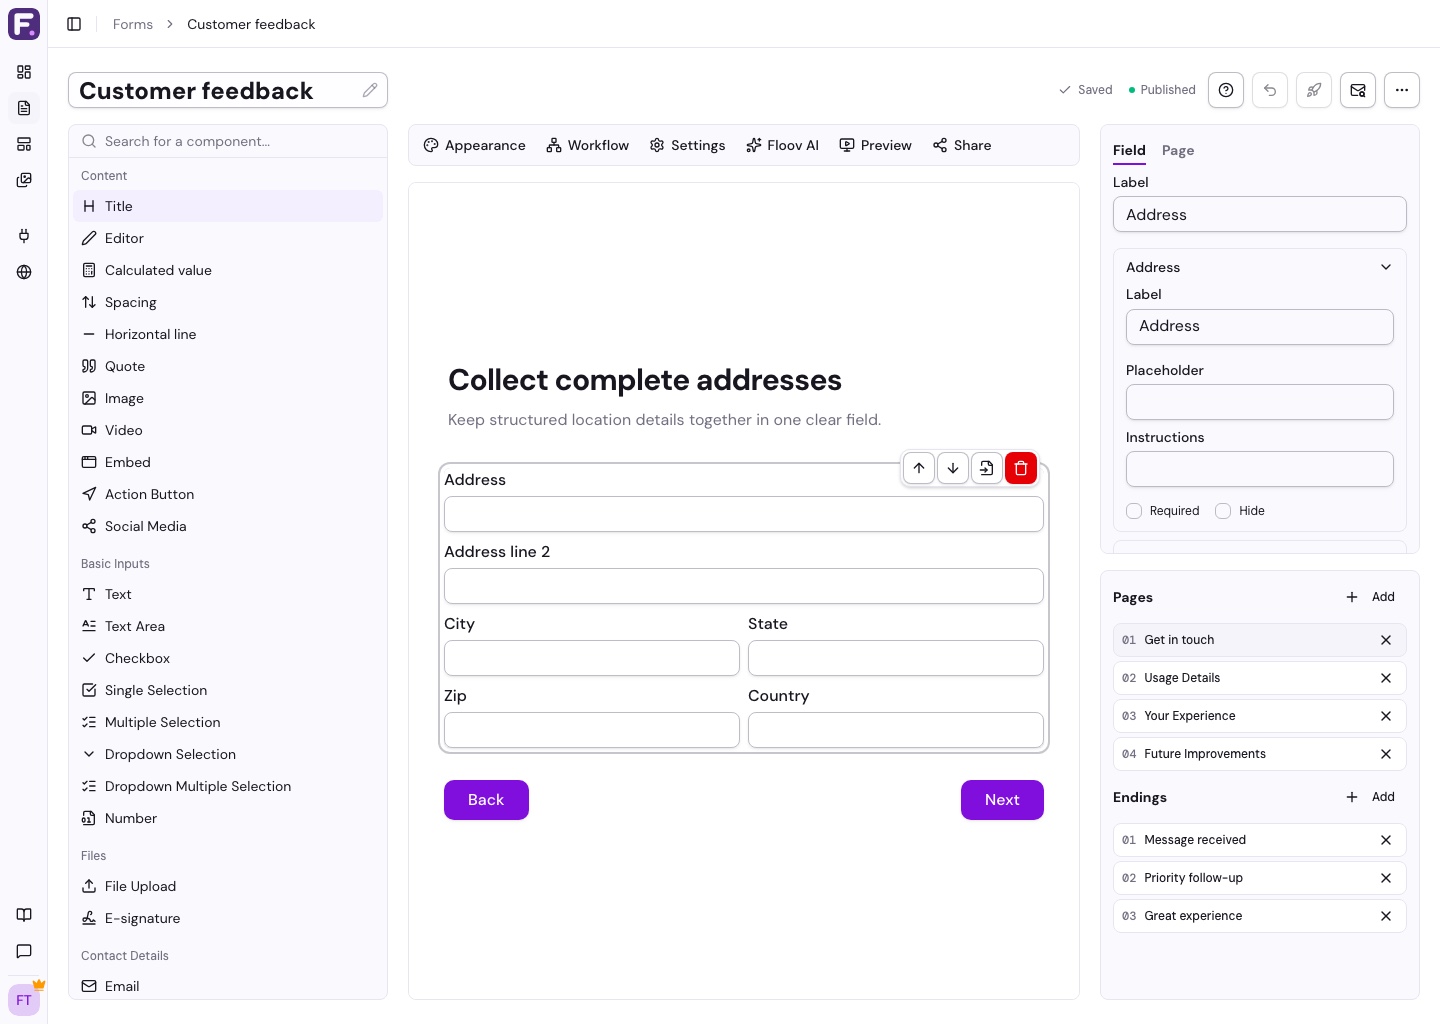Move Address field to another page
The width and height of the screenshot is (1440, 1024).
coord(987,468)
